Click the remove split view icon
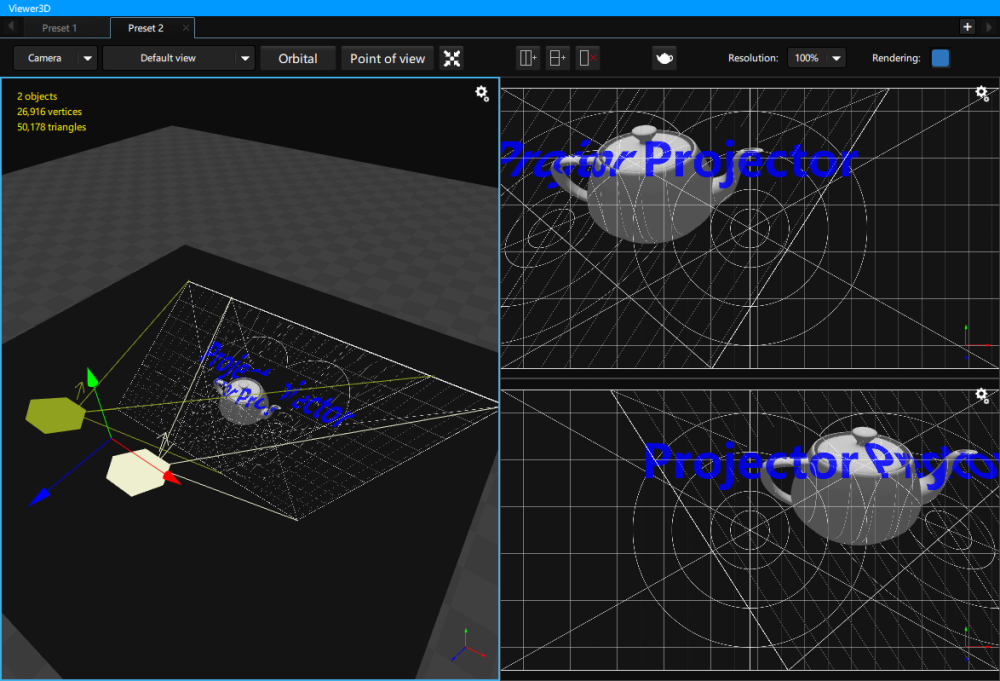Viewport: 1000px width, 681px height. coord(588,58)
